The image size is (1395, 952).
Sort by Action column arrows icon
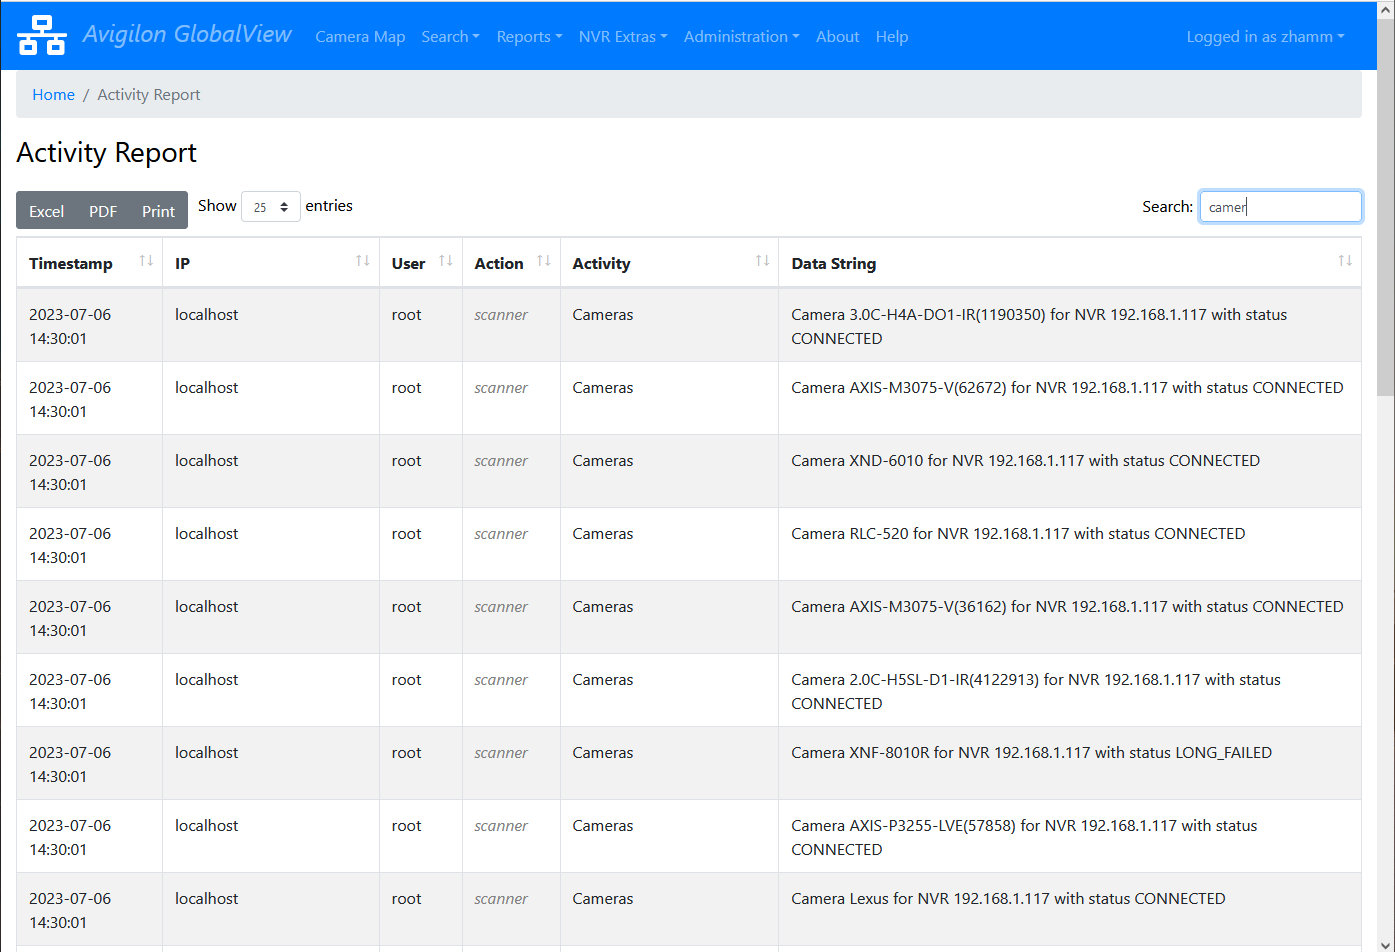click(x=544, y=261)
